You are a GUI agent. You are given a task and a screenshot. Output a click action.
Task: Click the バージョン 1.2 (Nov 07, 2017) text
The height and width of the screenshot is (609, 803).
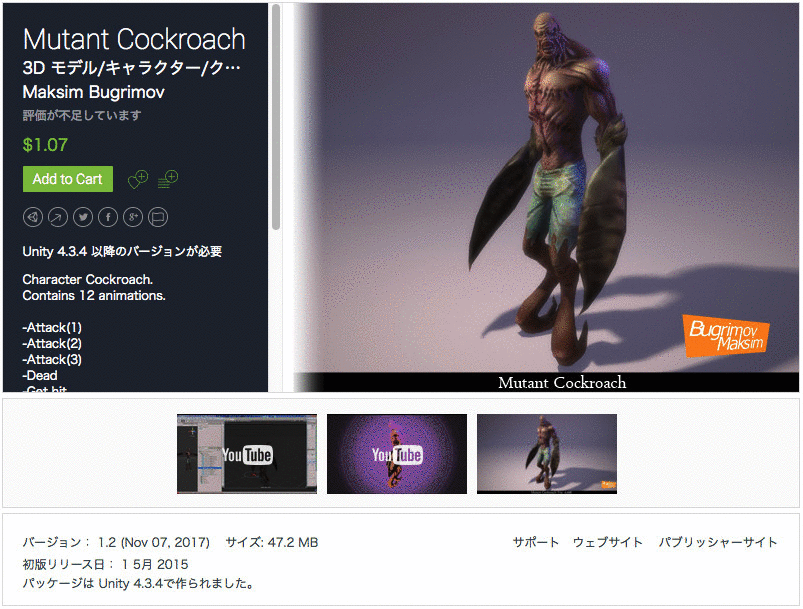(x=116, y=542)
